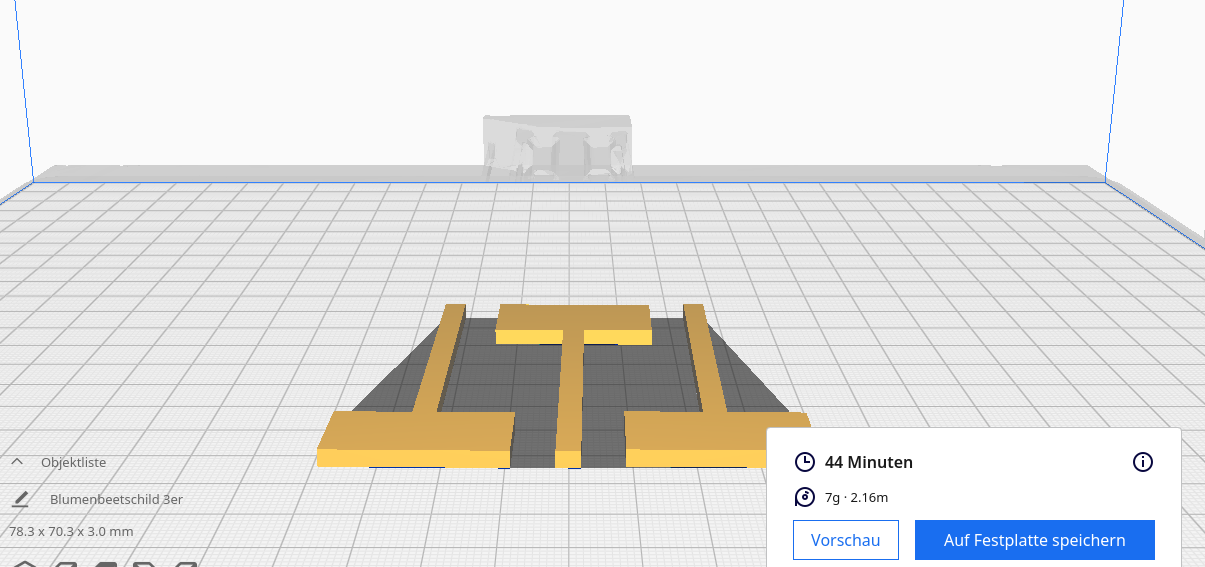Click the 7g · 2.16m material usage text
The width and height of the screenshot is (1205, 567).
point(857,497)
